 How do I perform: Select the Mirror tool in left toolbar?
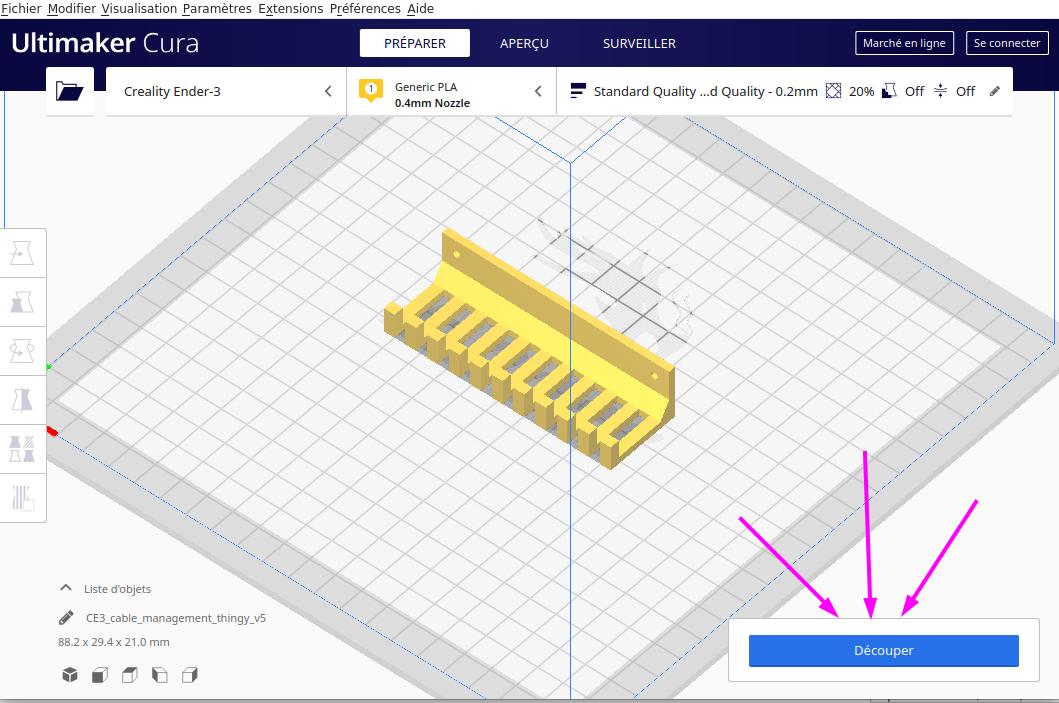coord(22,400)
